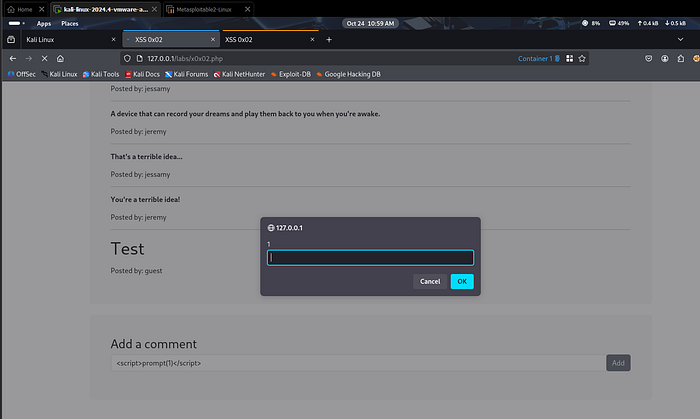The image size is (700, 419).
Task: Close the Metasploitable2-Linux VM tab
Action: (x=247, y=9)
